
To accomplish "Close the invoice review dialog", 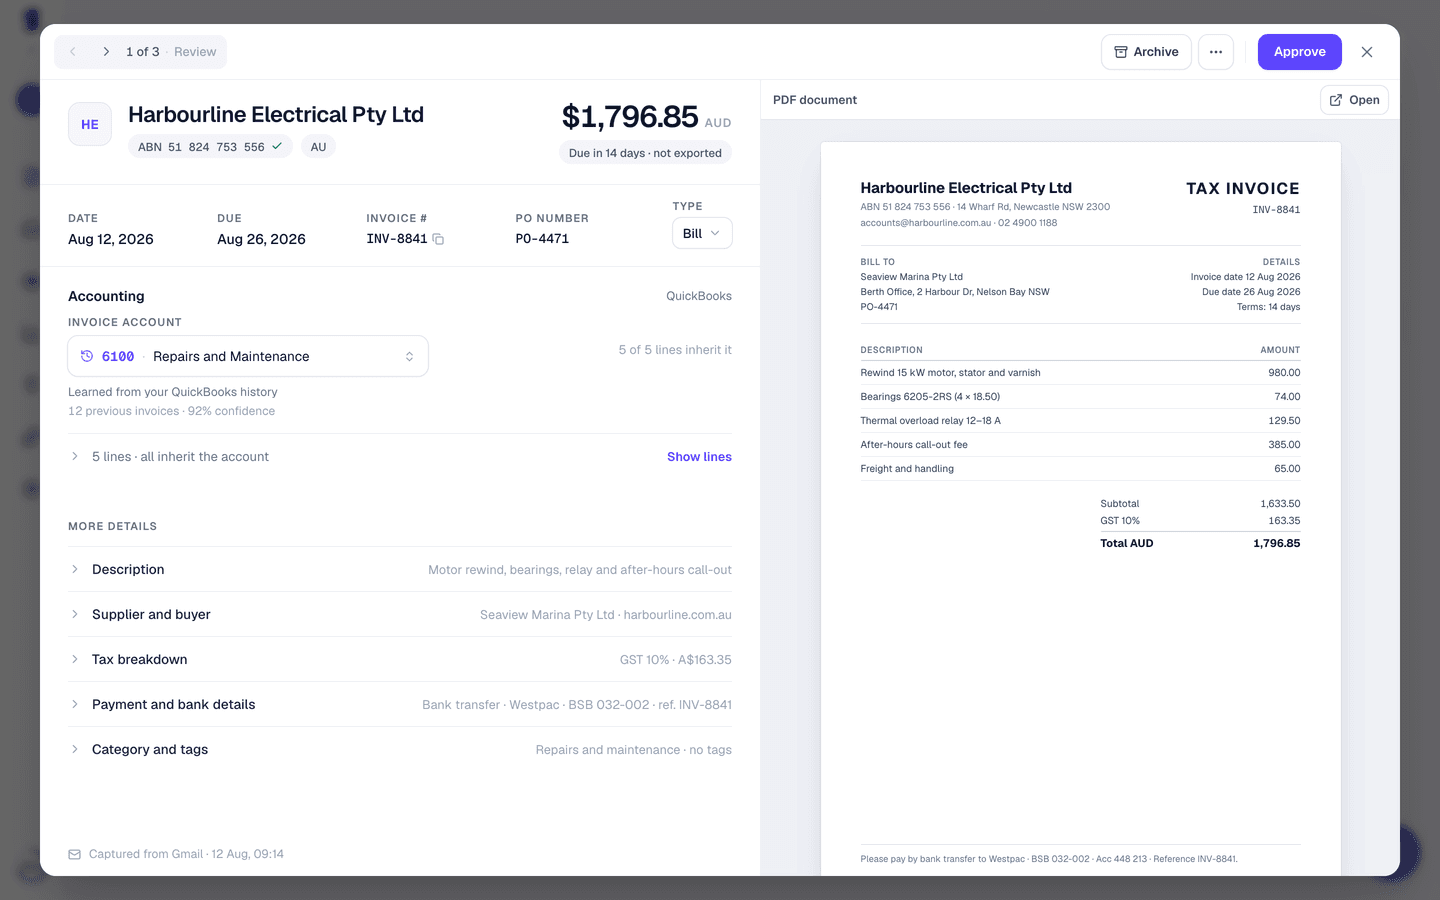I will (1367, 52).
